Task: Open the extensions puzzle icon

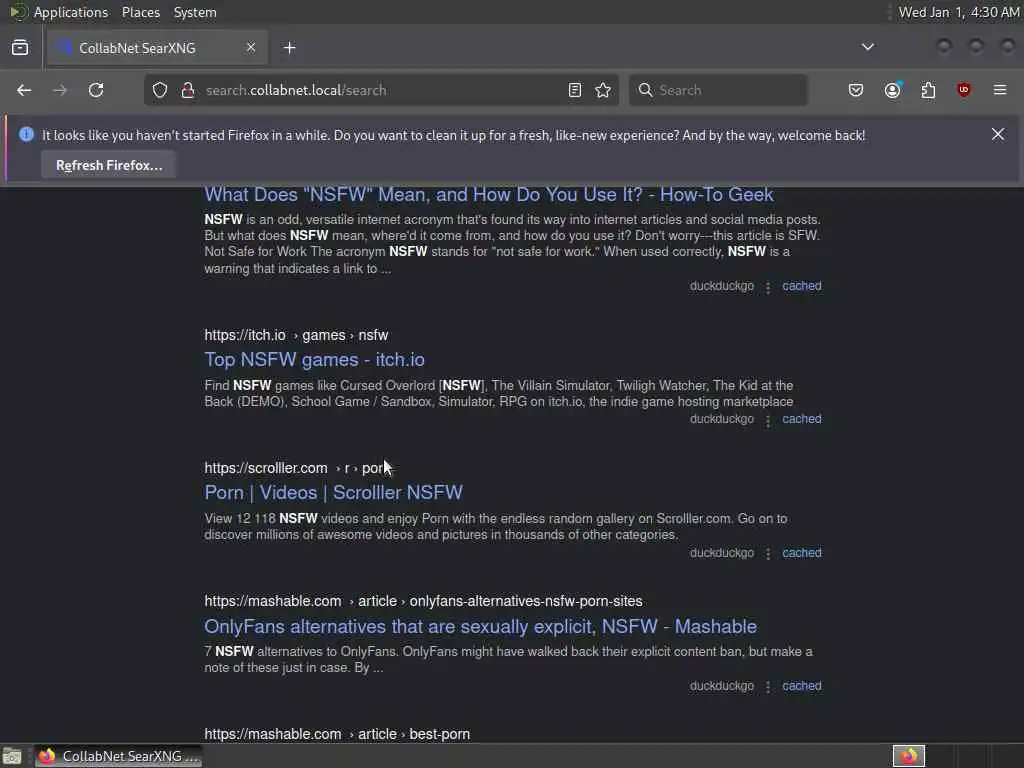Action: pos(928,90)
